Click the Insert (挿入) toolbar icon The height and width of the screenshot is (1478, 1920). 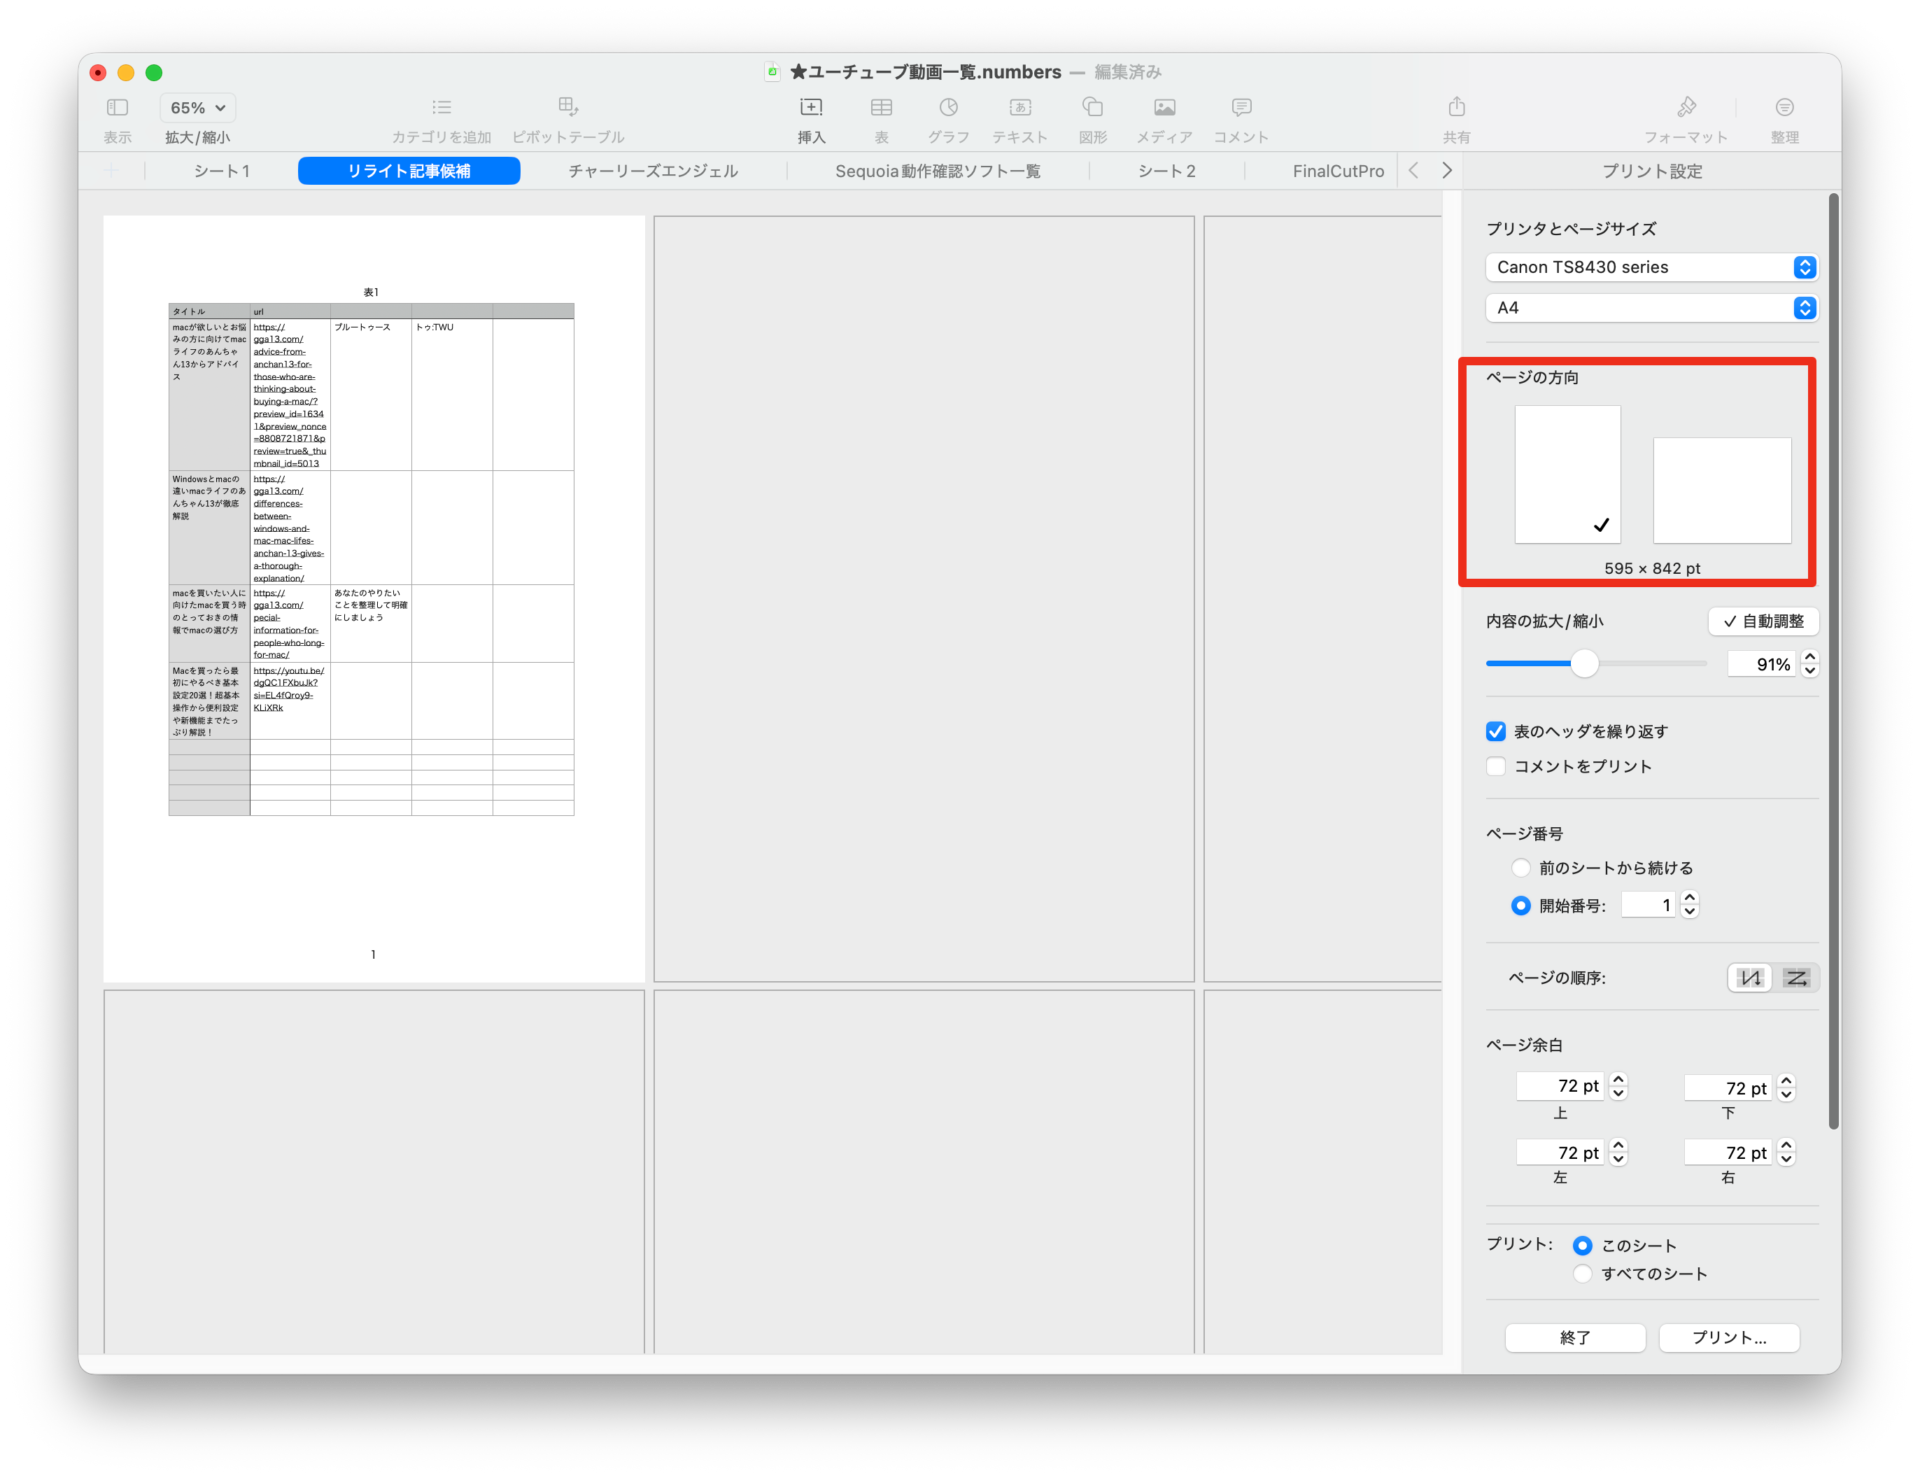tap(811, 107)
